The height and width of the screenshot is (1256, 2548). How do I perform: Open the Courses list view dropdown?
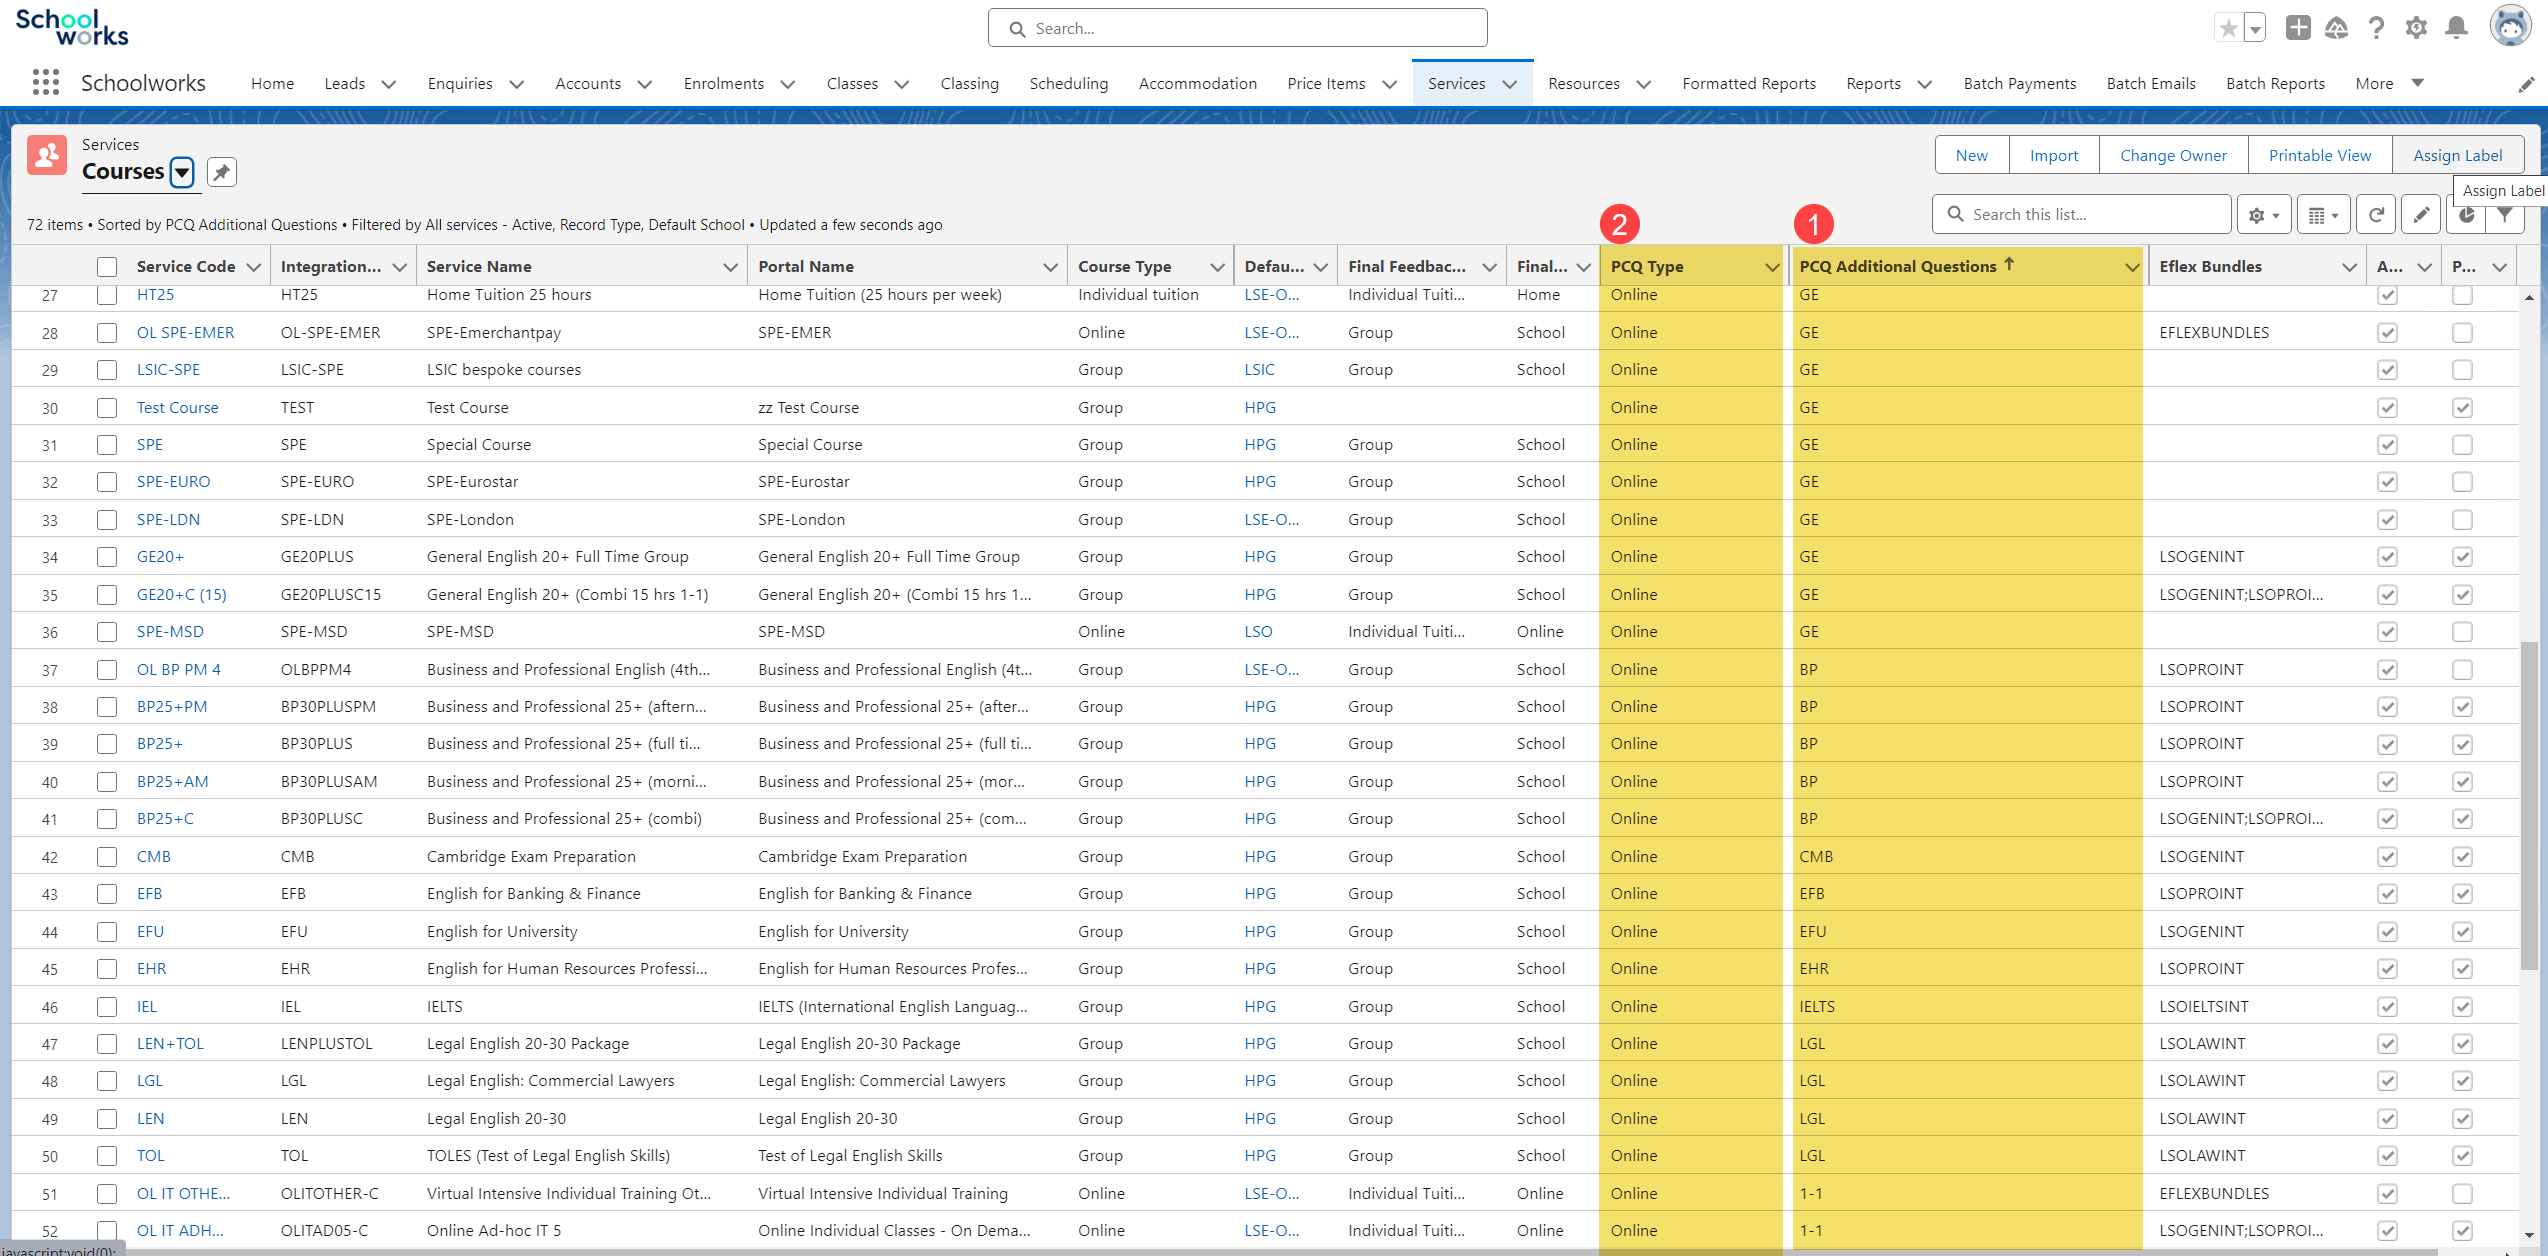(182, 172)
